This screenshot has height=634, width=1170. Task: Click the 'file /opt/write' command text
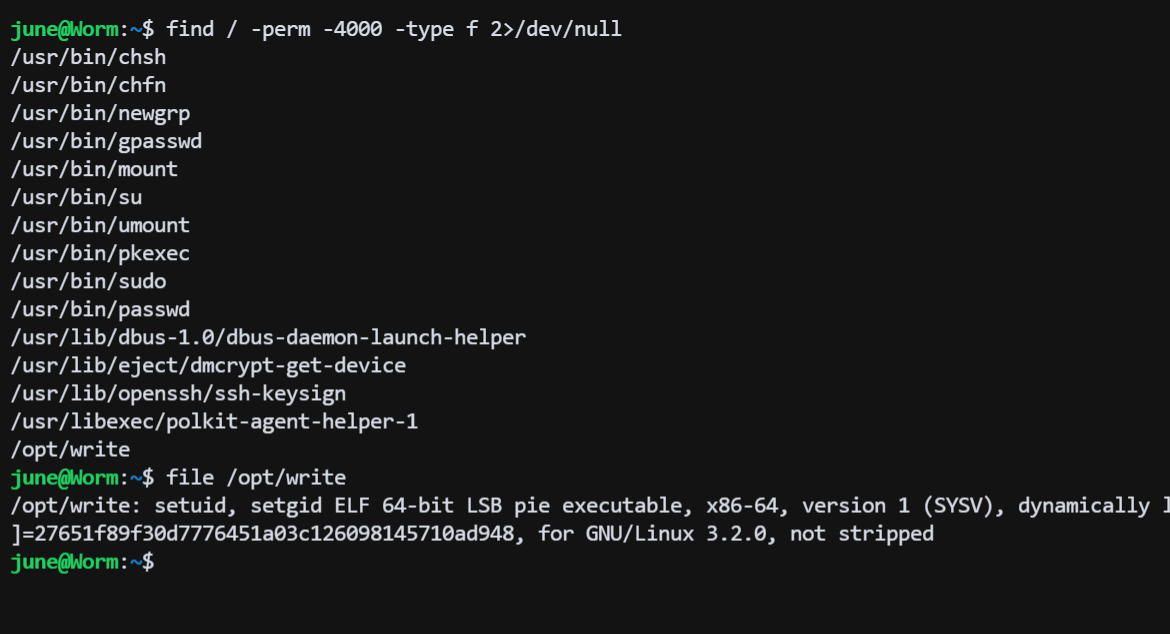click(x=256, y=477)
